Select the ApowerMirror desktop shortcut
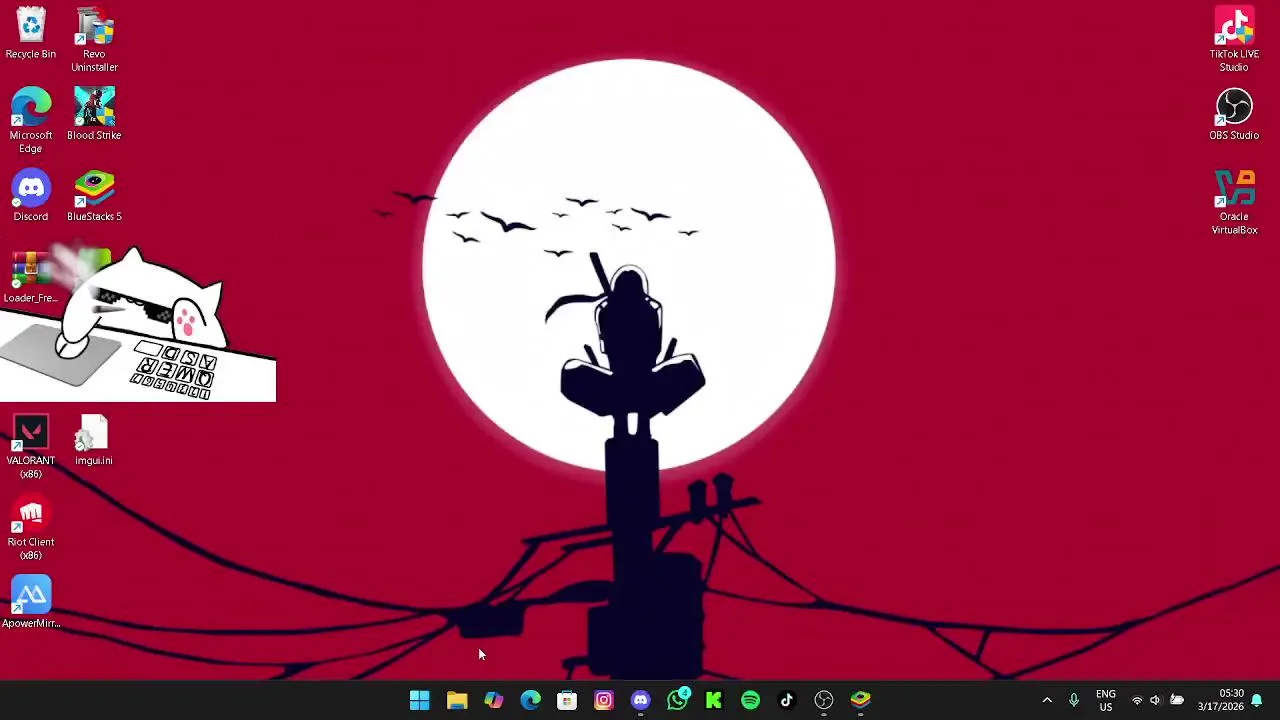This screenshot has height=720, width=1280. (31, 603)
